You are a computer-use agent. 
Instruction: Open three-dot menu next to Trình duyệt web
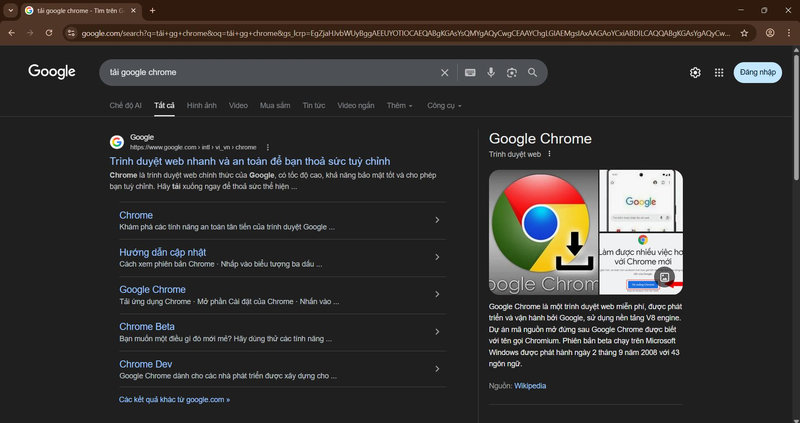pyautogui.click(x=549, y=154)
